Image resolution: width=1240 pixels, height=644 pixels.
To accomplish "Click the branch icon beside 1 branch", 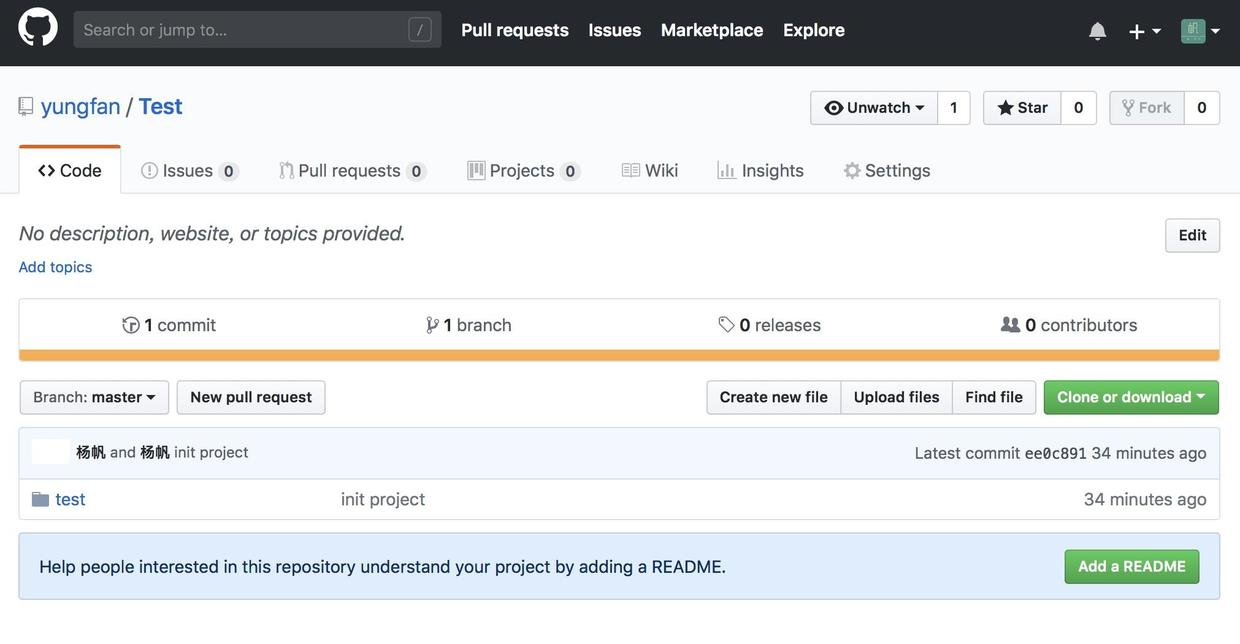I will (x=432, y=325).
